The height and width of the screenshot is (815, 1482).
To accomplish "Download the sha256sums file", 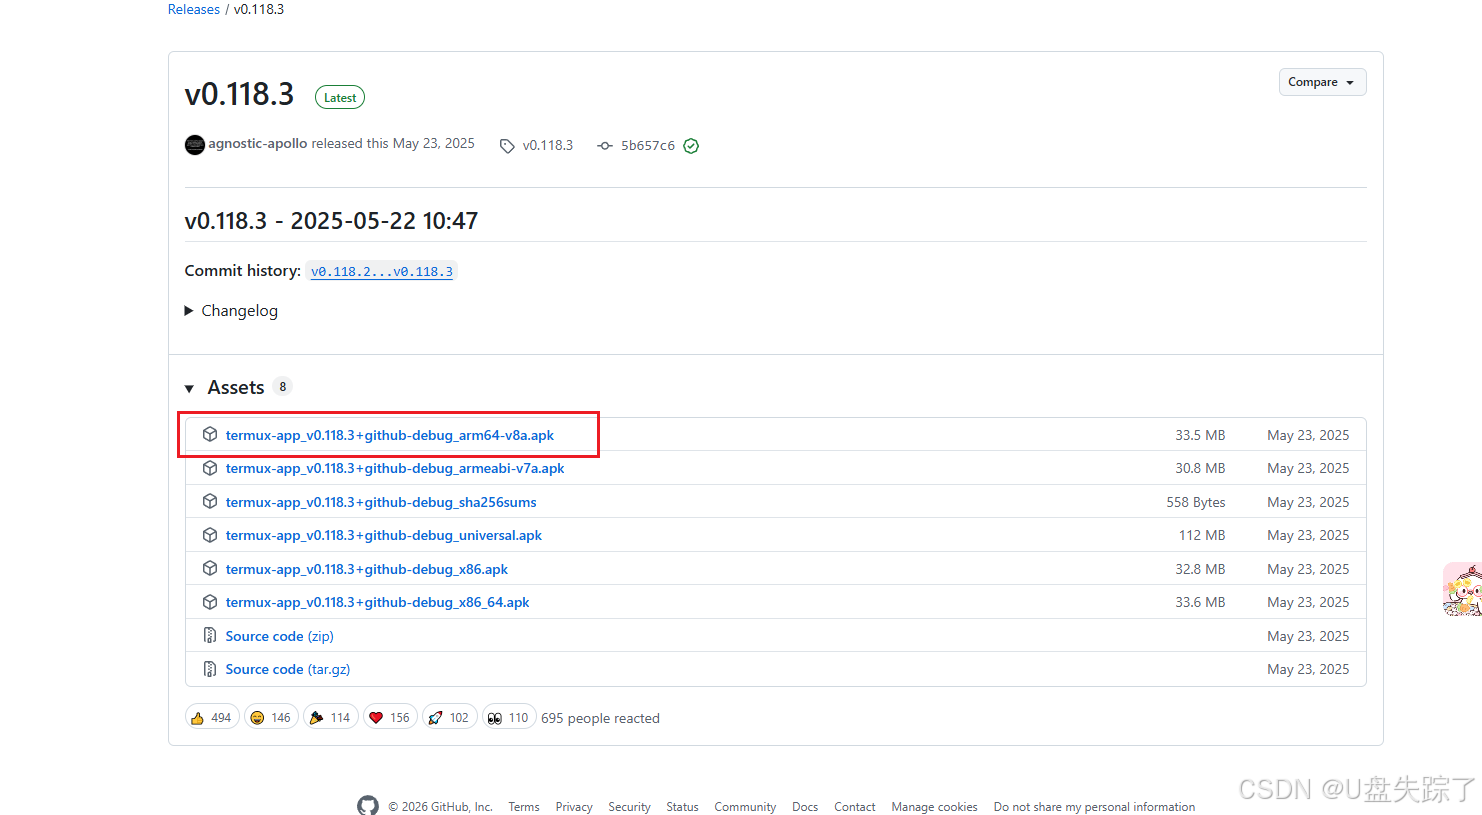I will tap(381, 502).
